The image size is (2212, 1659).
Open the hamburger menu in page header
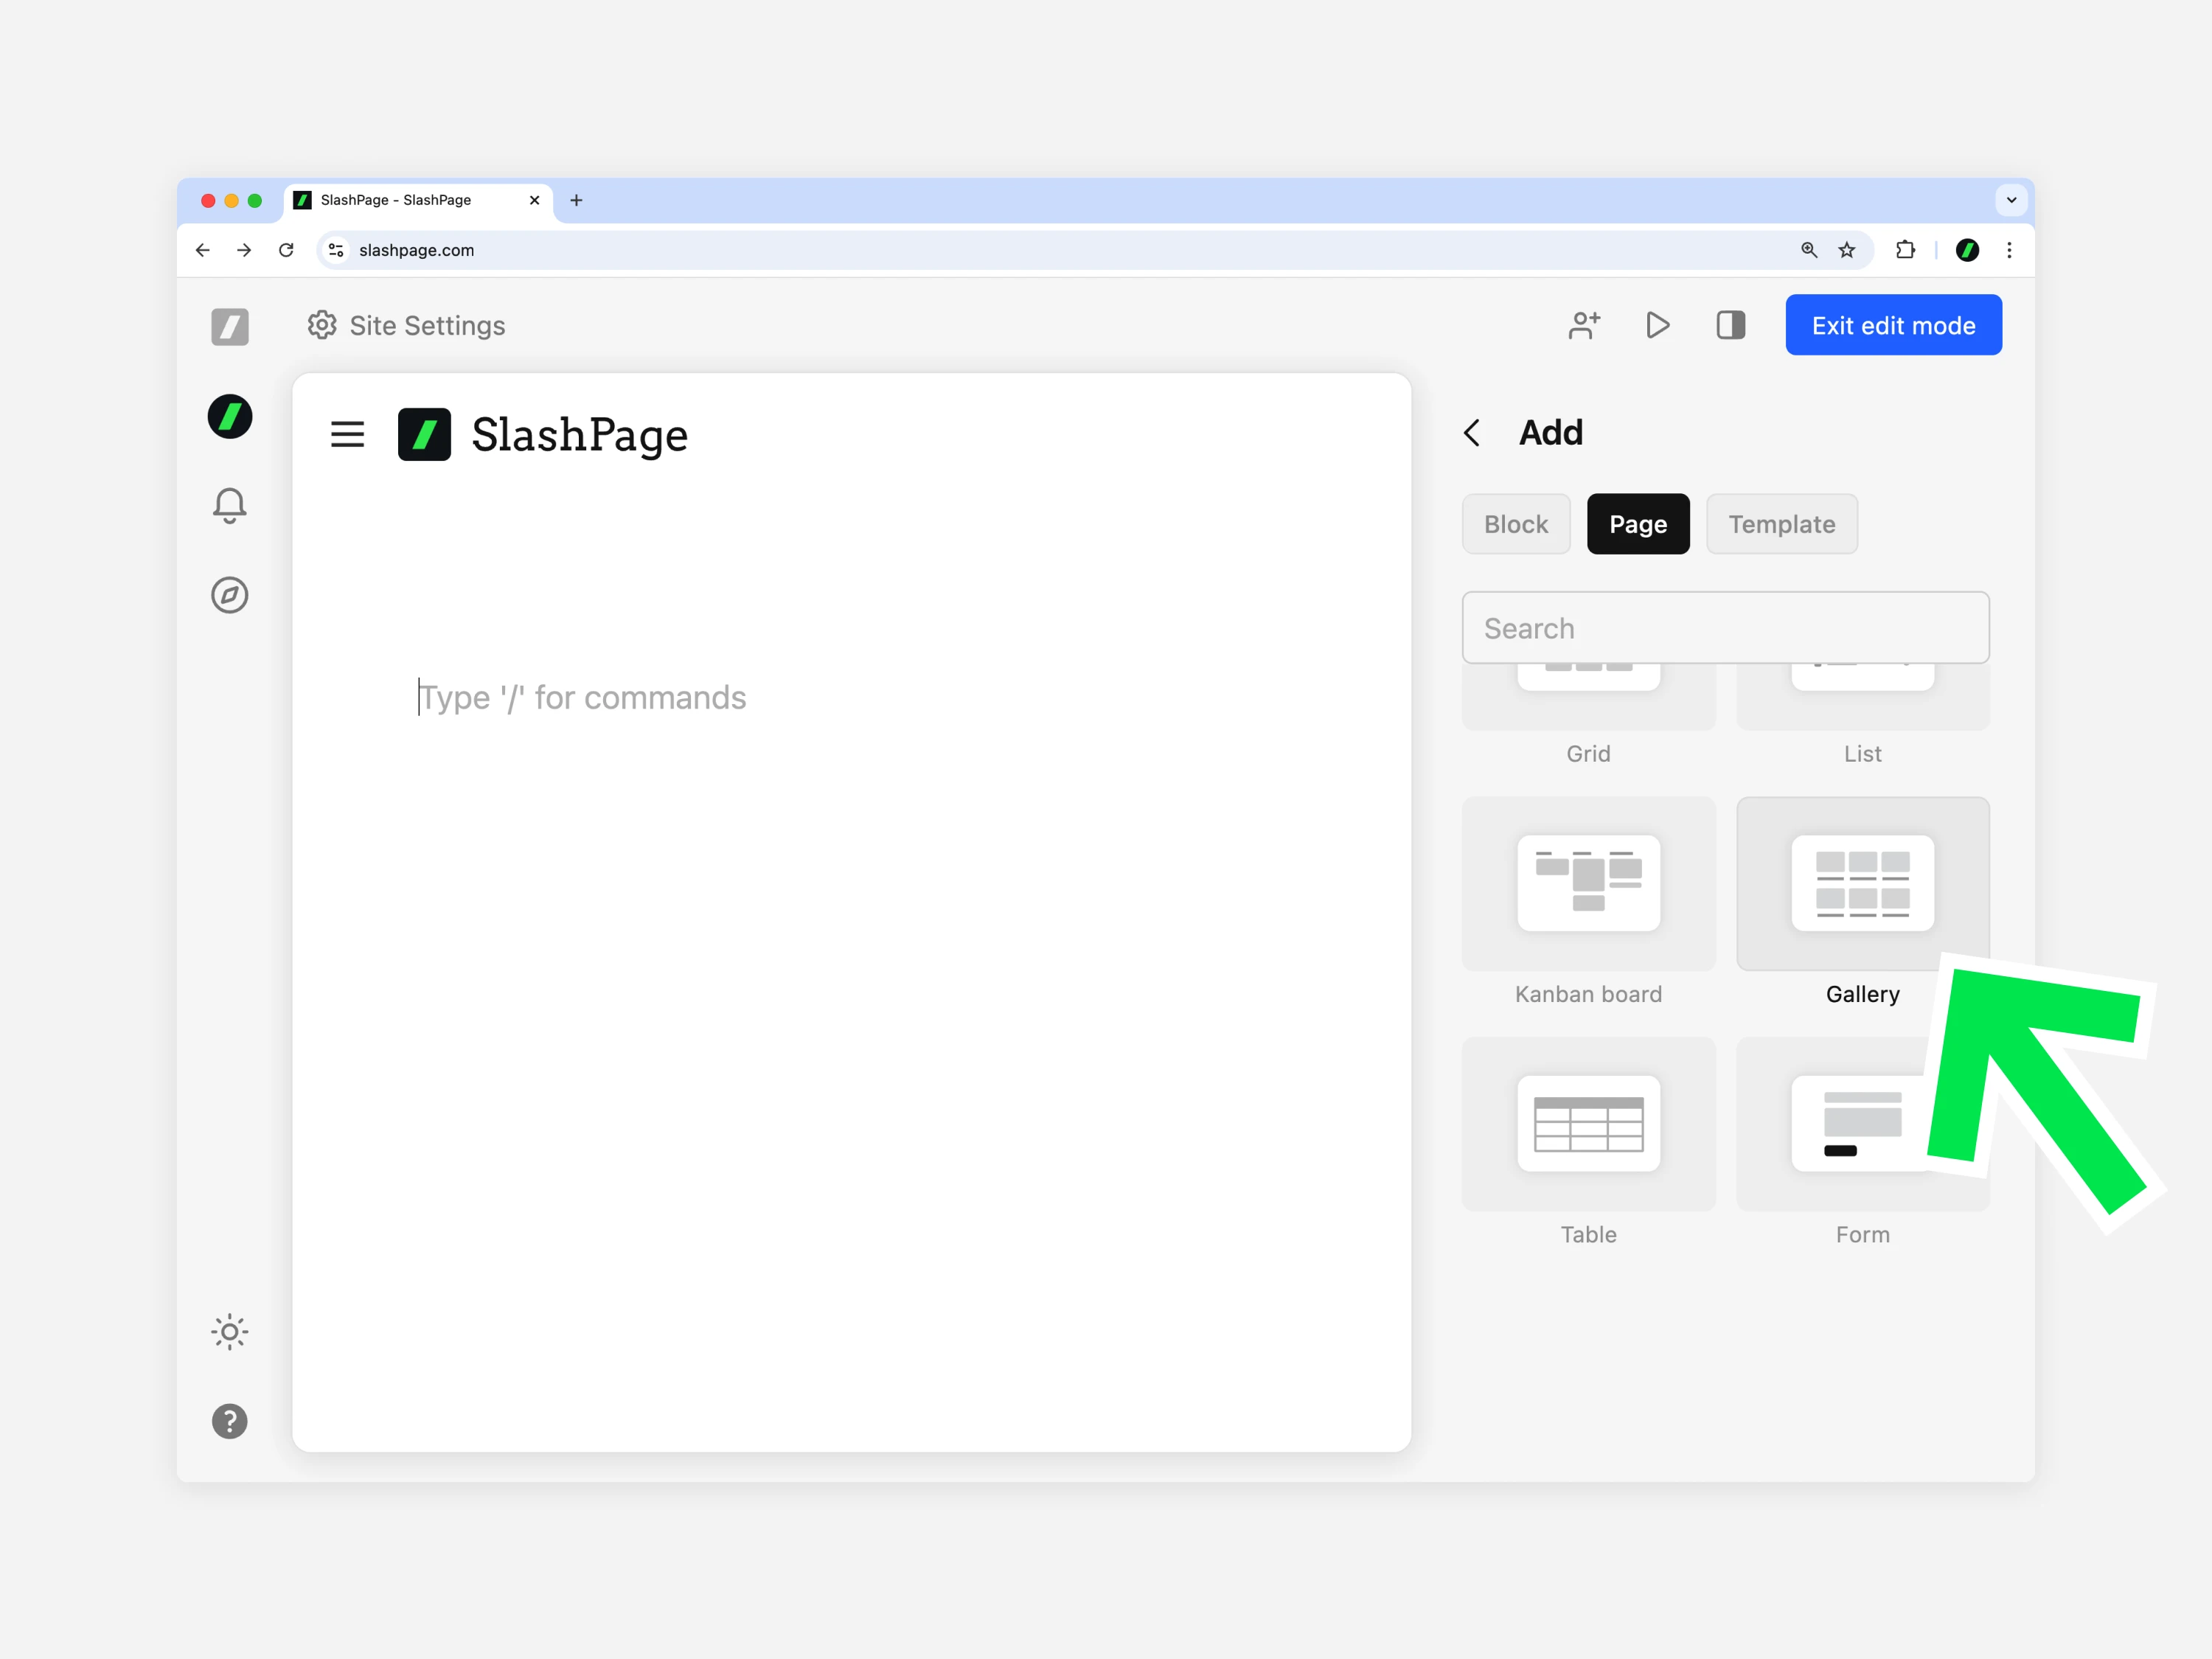coord(348,434)
